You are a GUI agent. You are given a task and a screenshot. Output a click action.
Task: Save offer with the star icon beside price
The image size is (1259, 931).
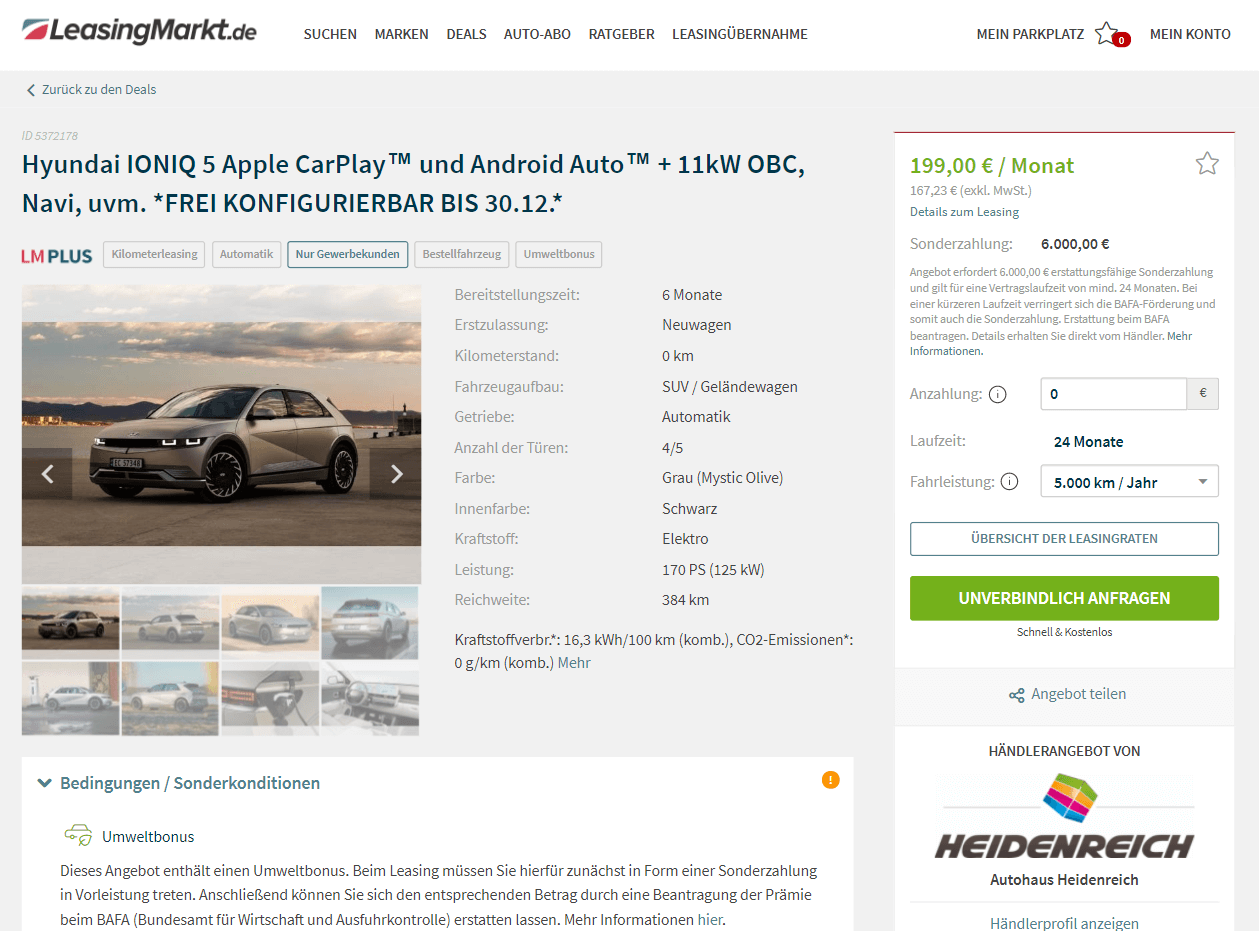tap(1207, 163)
